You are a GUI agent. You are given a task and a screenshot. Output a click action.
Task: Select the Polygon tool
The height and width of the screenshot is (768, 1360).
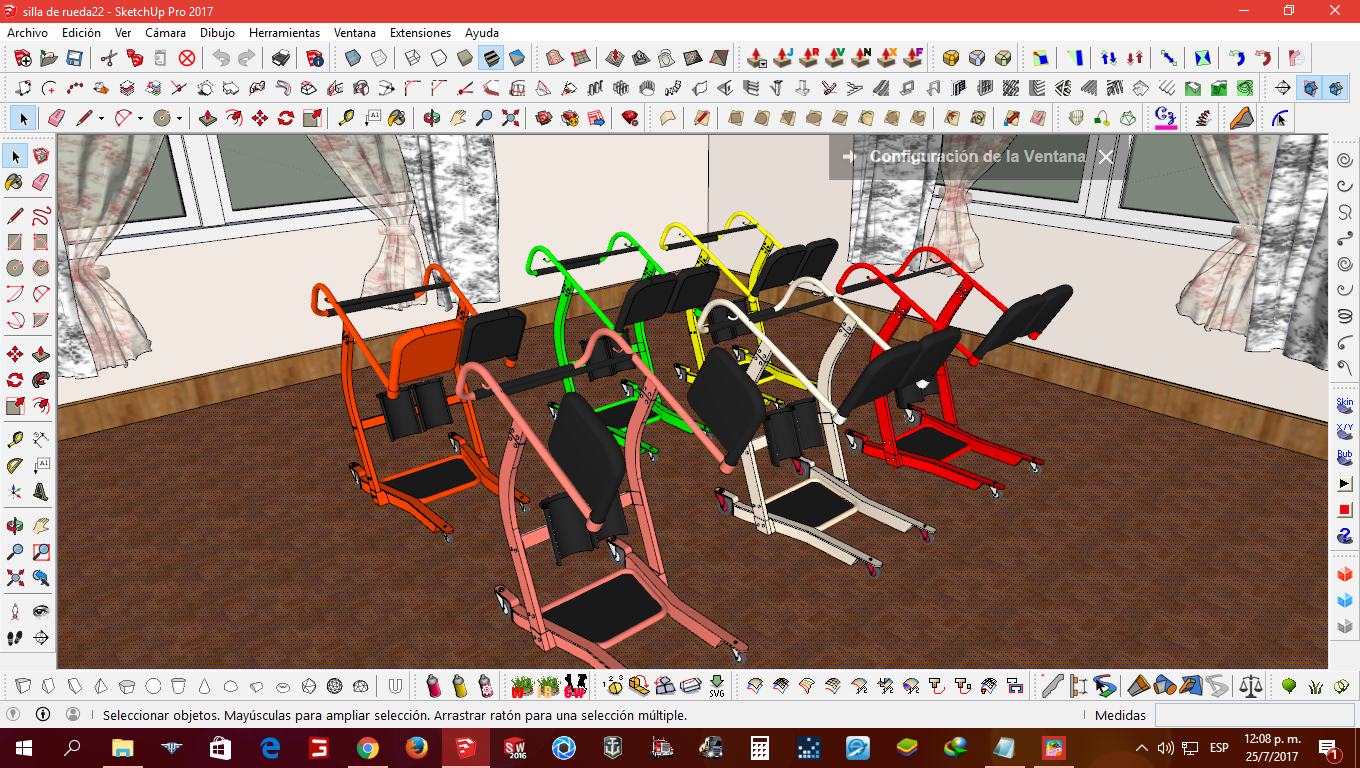pyautogui.click(x=41, y=268)
